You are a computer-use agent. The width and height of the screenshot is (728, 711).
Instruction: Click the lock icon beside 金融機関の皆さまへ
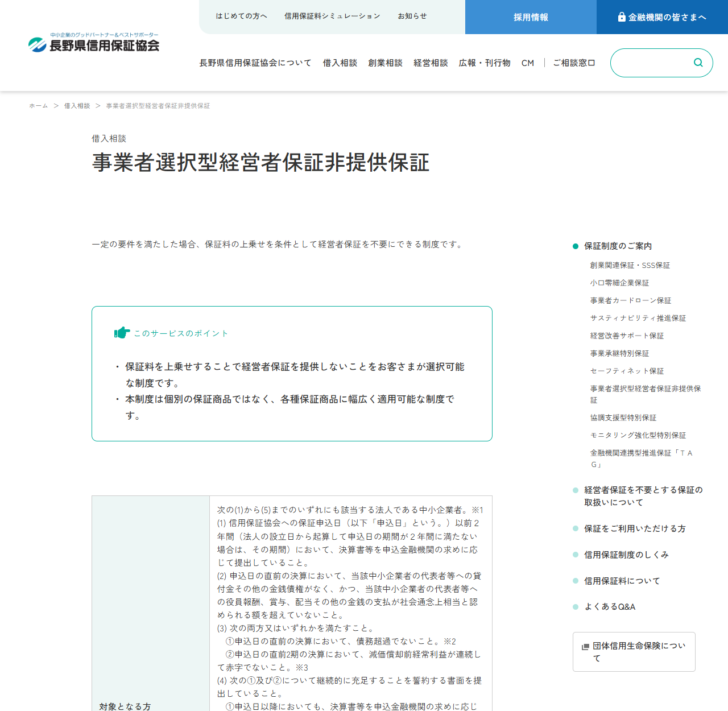click(x=622, y=17)
